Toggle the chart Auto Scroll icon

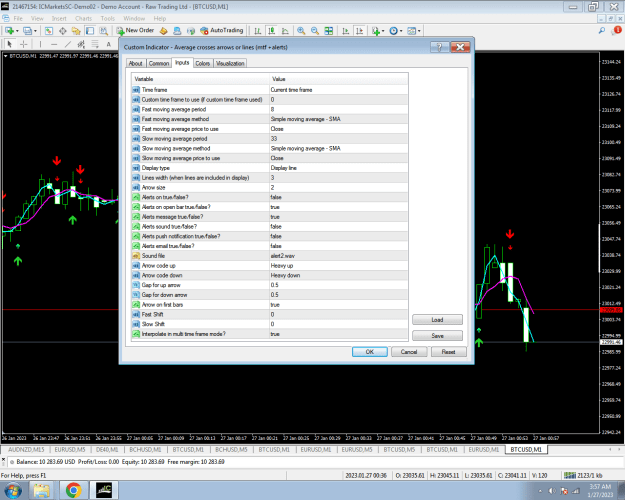(346, 31)
